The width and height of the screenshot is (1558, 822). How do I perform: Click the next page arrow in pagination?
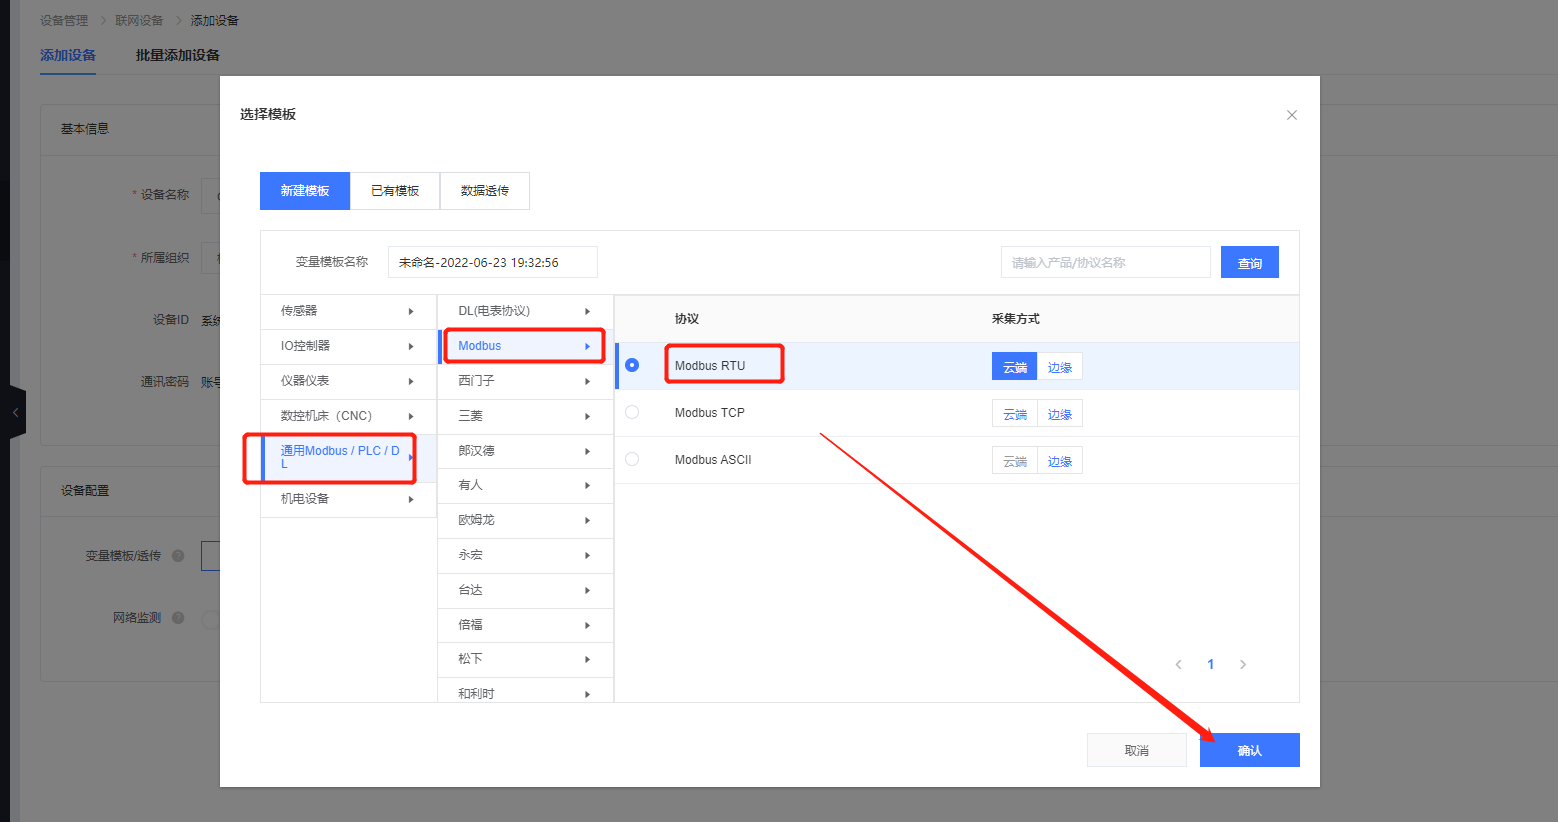tap(1243, 665)
